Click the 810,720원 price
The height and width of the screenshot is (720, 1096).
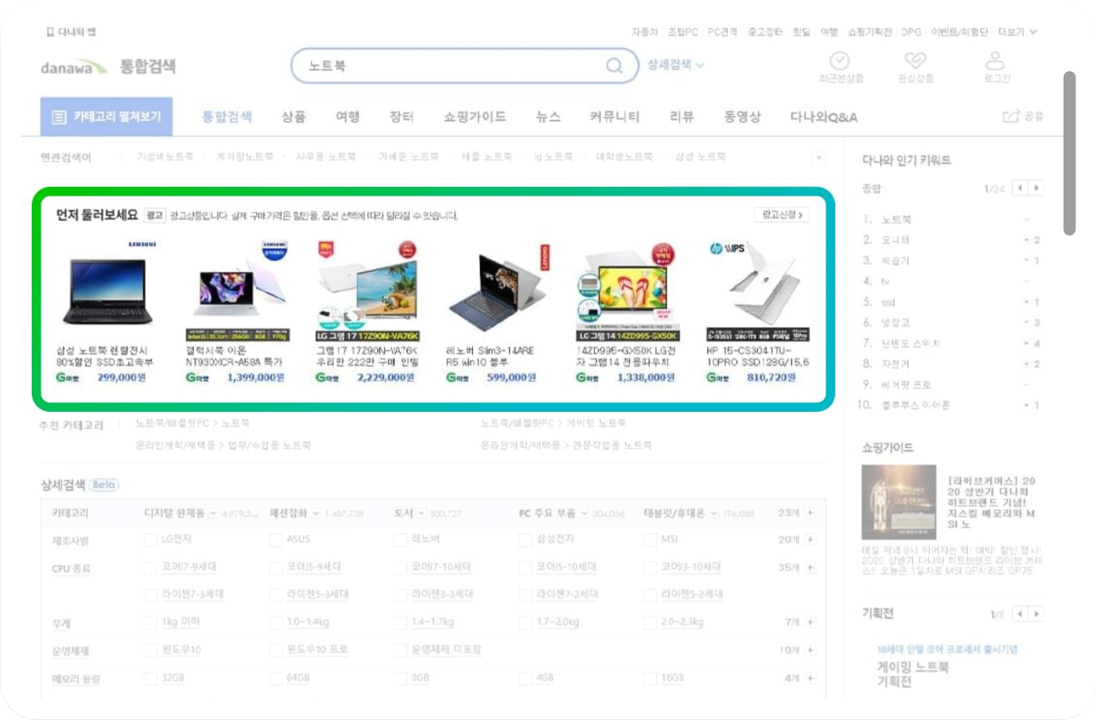tap(771, 377)
